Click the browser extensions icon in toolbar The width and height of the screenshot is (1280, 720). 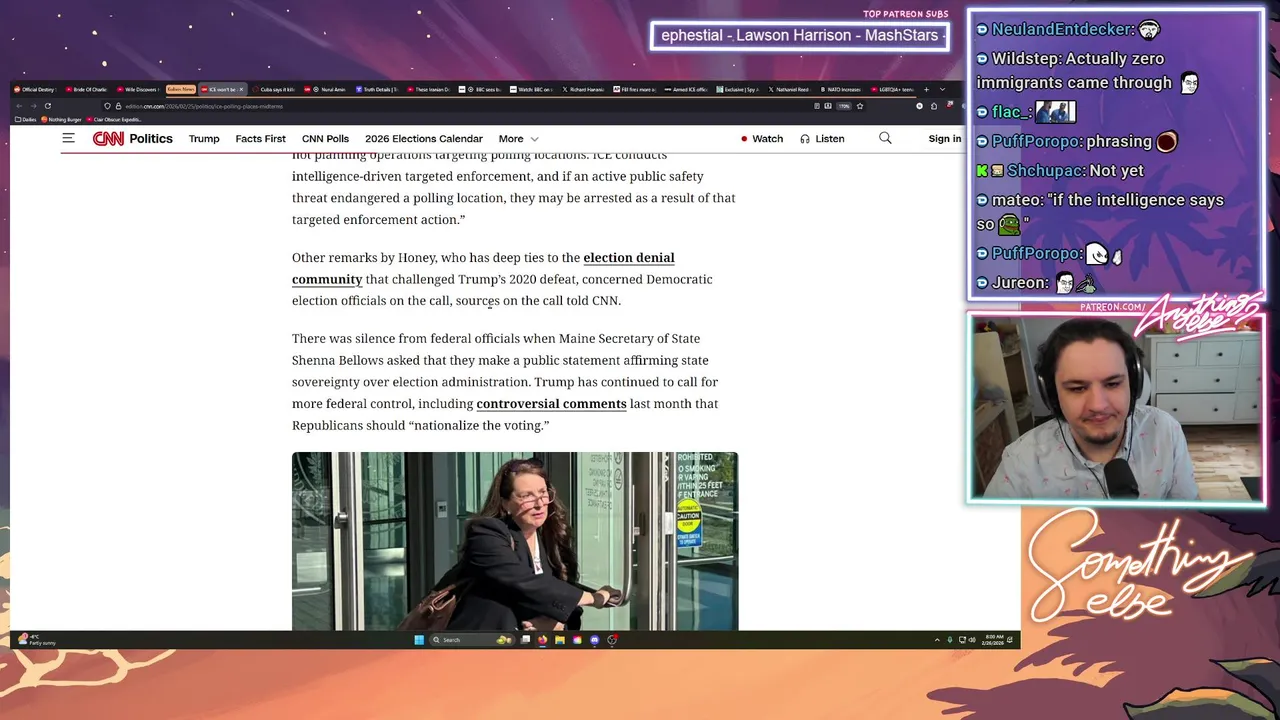point(934,106)
